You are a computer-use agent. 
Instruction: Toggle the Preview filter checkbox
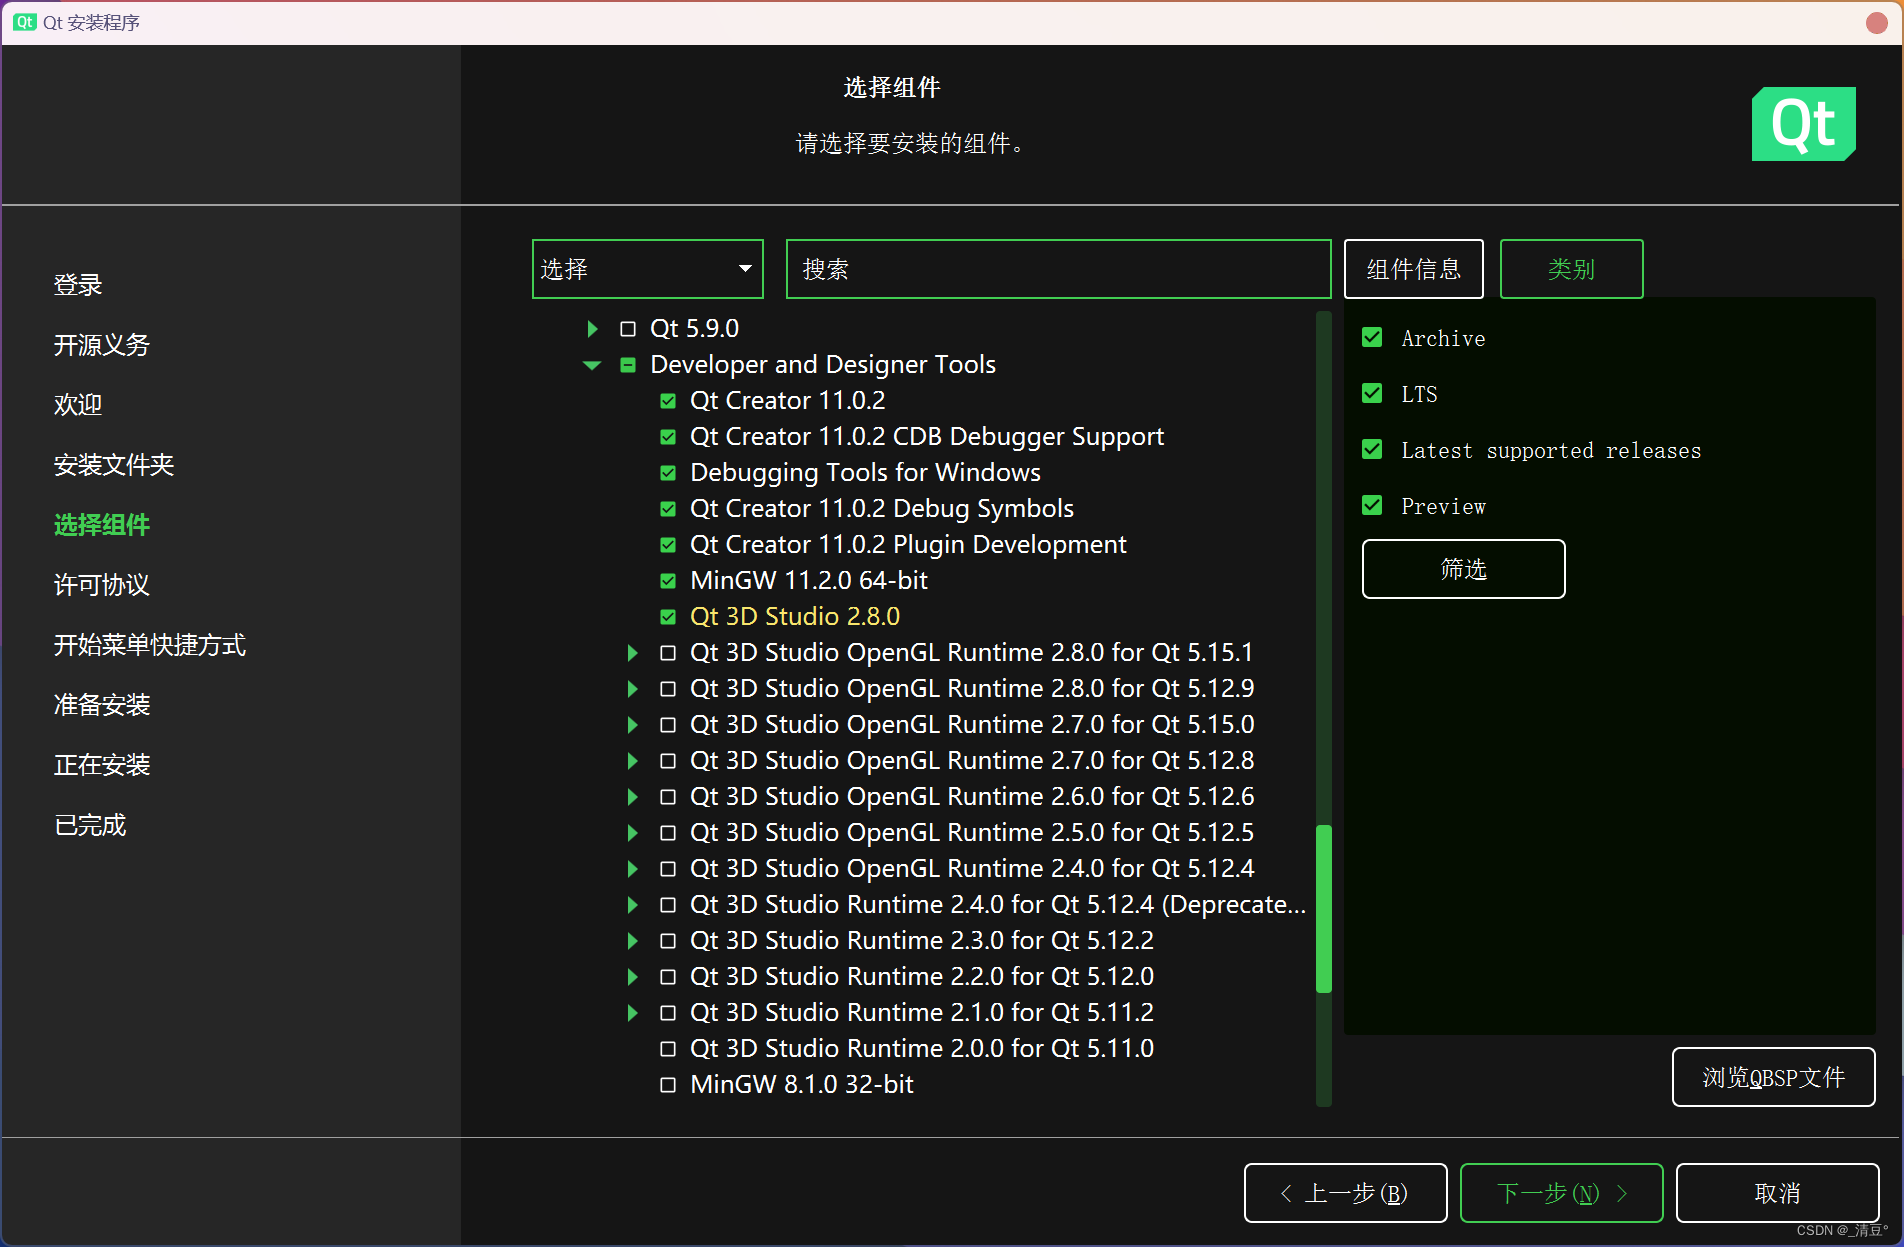point(1372,506)
